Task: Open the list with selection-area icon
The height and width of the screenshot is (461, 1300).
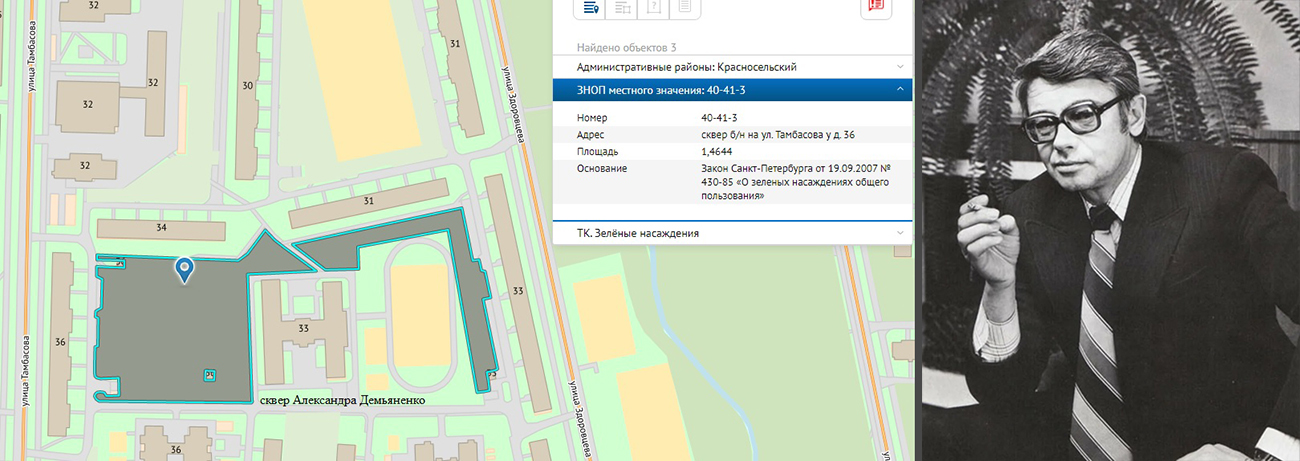Action: point(621,7)
